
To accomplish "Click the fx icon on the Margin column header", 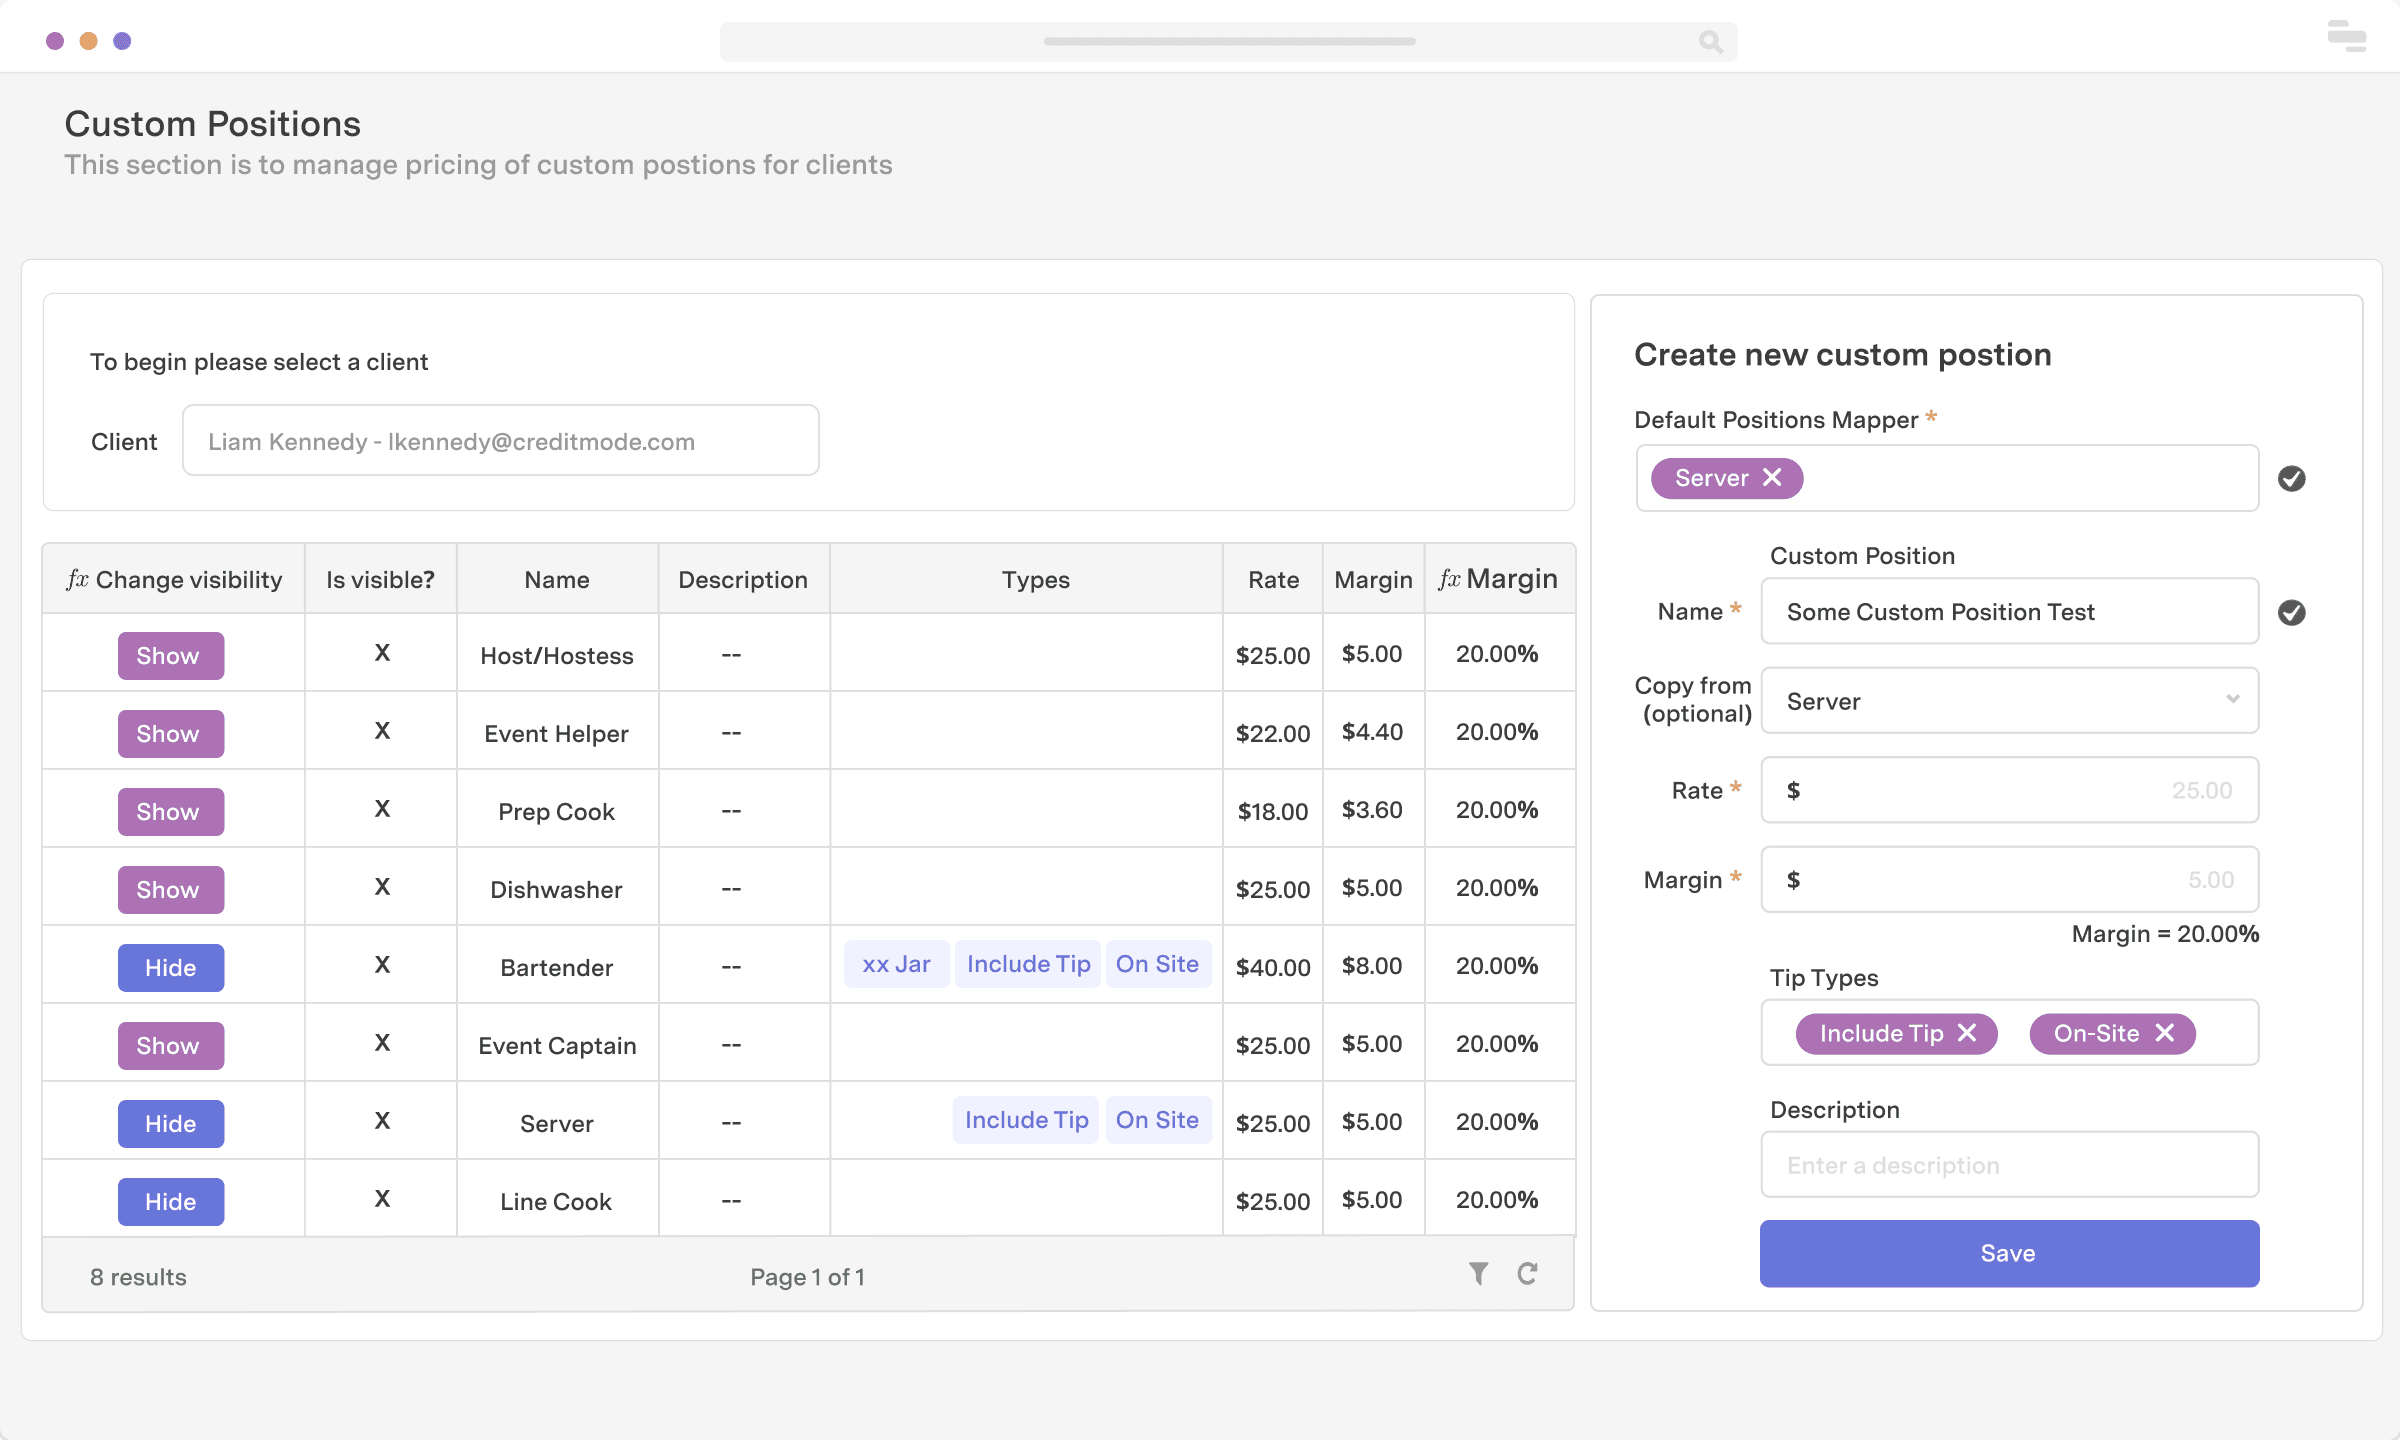I will tap(1449, 578).
